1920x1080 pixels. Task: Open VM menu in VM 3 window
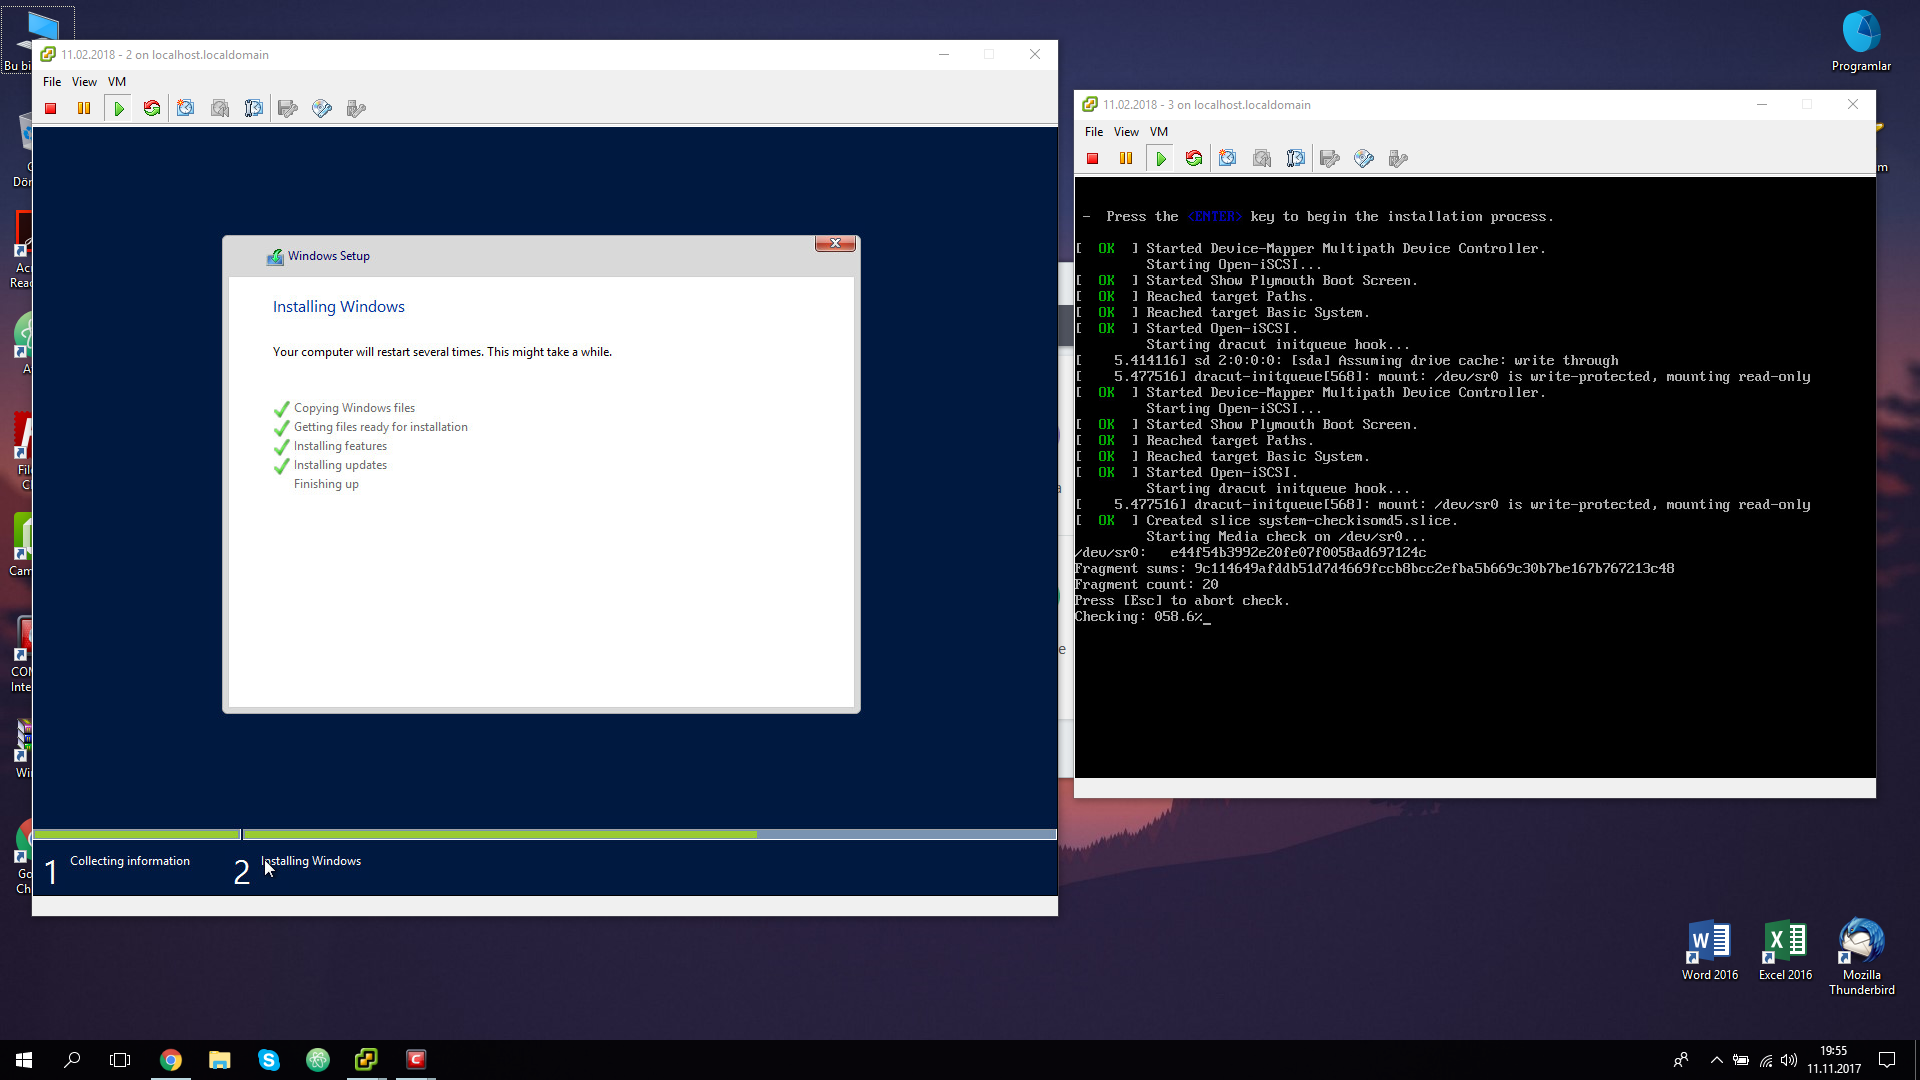(1159, 132)
